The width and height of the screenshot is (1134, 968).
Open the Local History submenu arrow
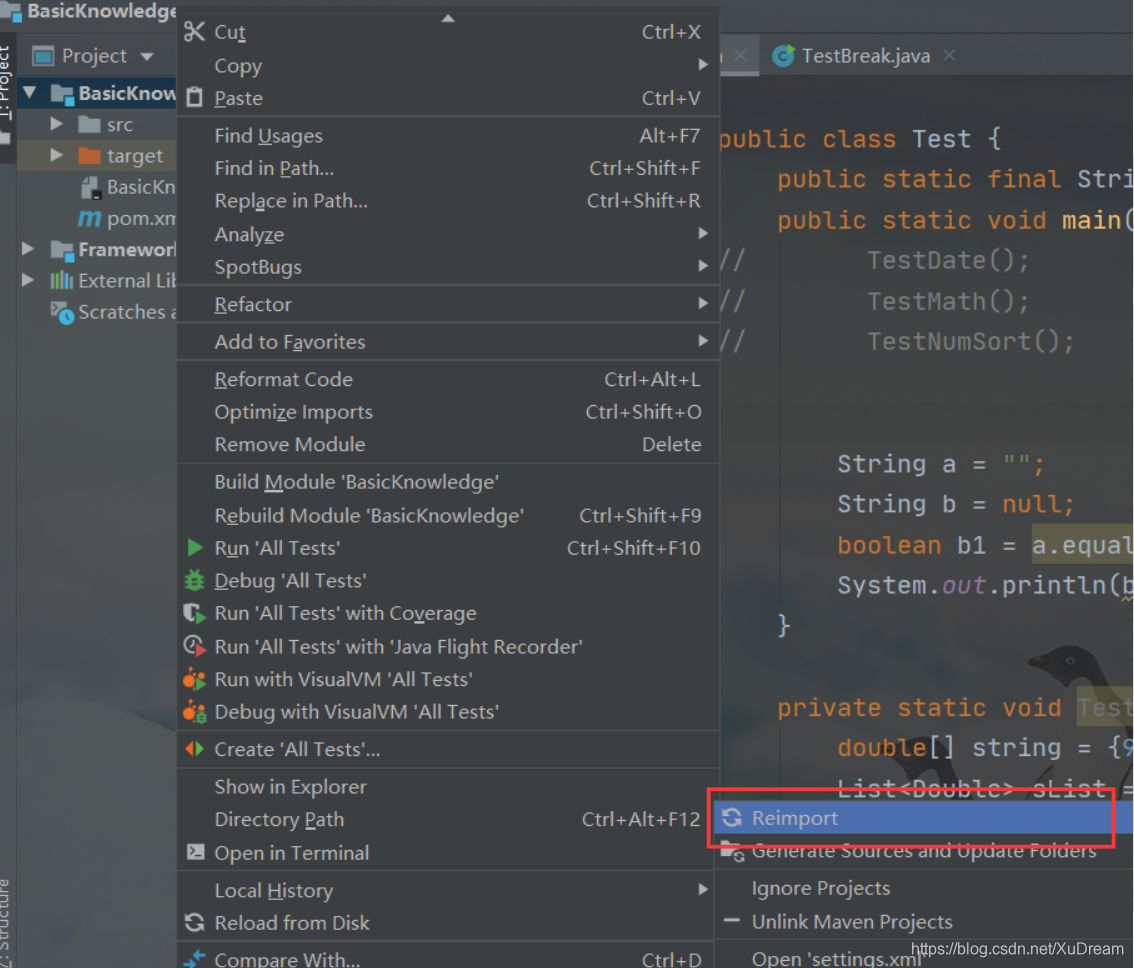click(x=703, y=889)
